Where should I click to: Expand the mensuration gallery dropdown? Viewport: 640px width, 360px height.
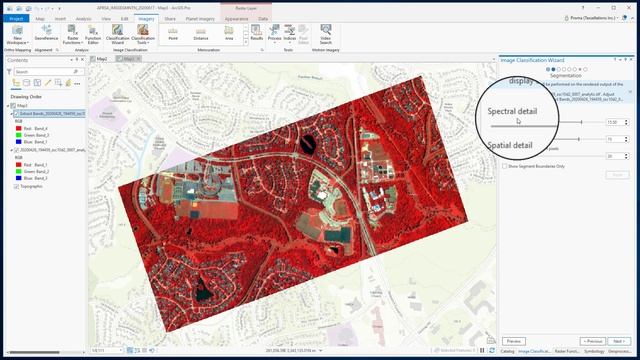(246, 42)
